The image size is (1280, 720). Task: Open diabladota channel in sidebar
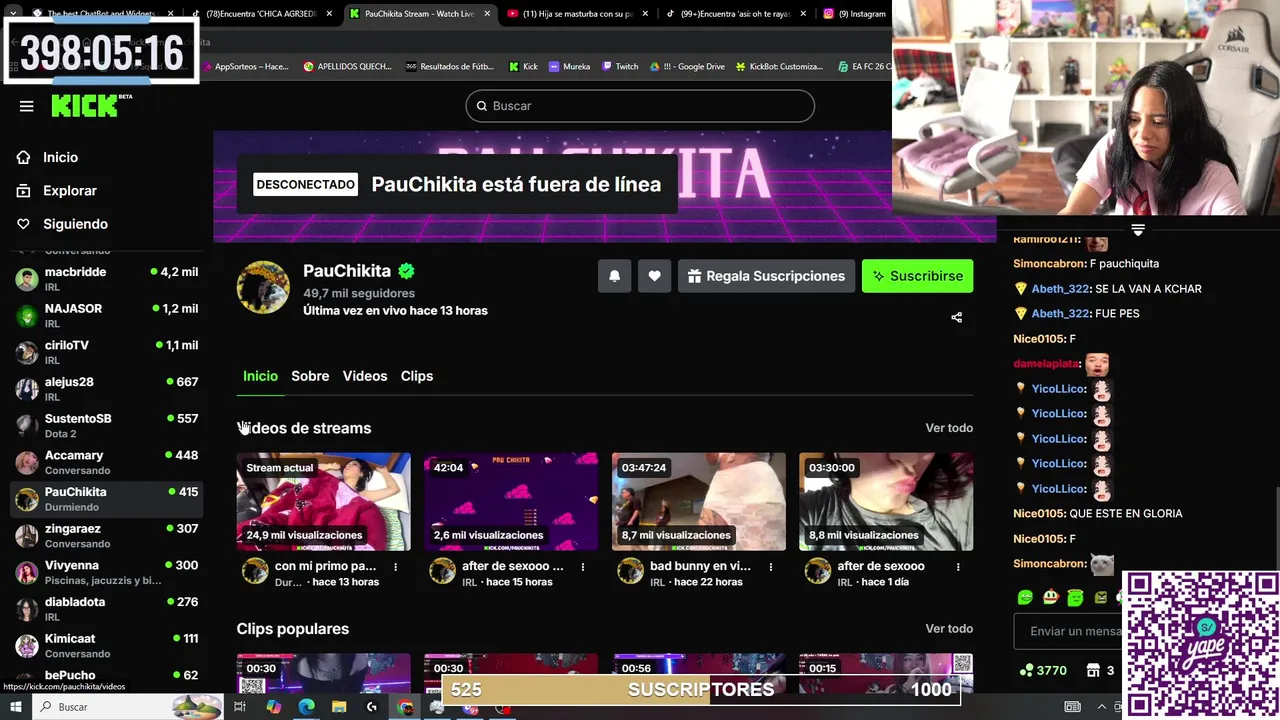106,609
